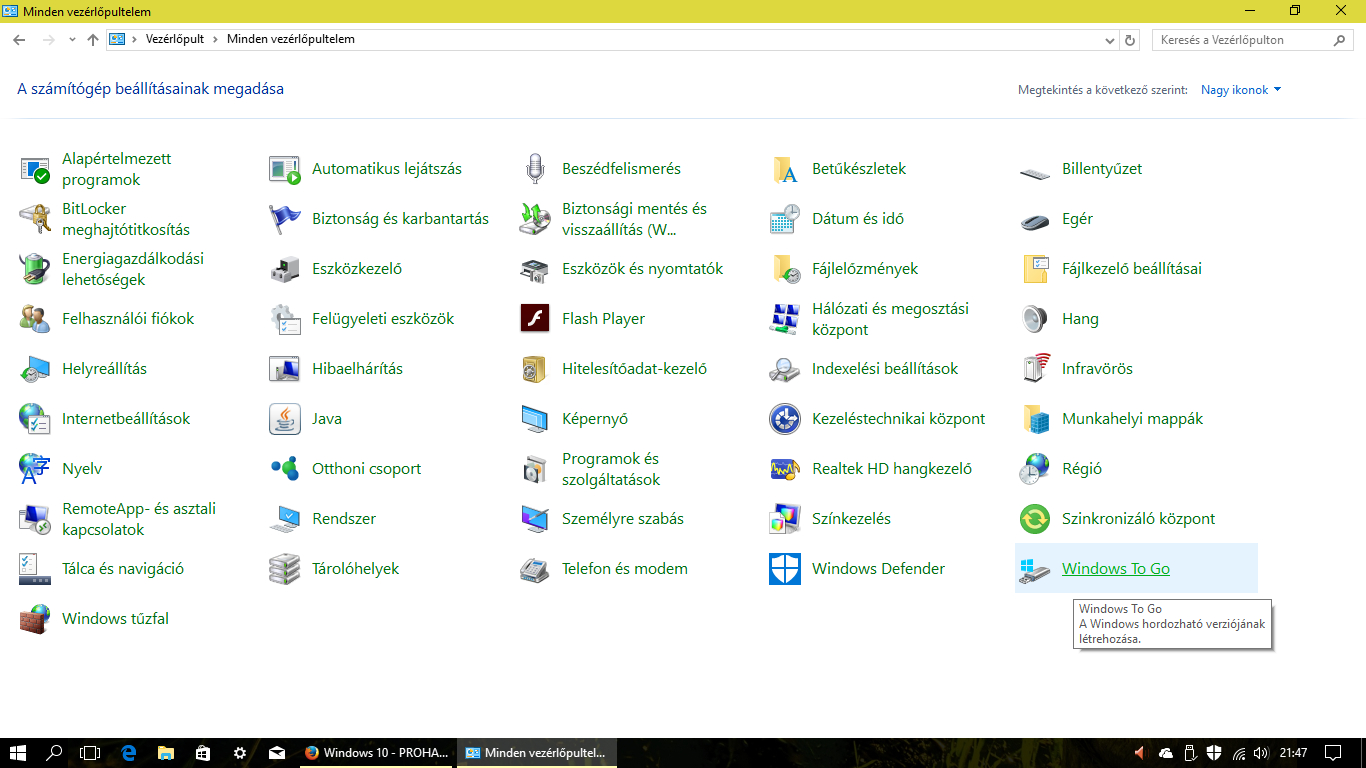The image size is (1366, 768).
Task: Open the Tárolóhelyek link
Action: (355, 569)
